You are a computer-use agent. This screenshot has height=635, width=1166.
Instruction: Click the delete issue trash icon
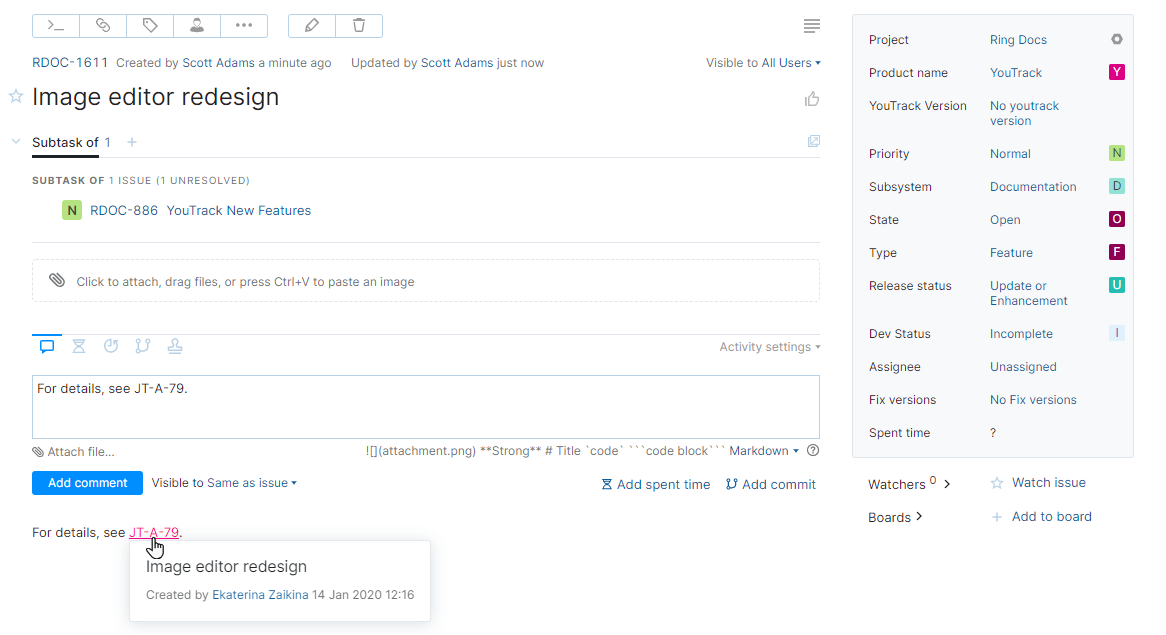coord(358,25)
